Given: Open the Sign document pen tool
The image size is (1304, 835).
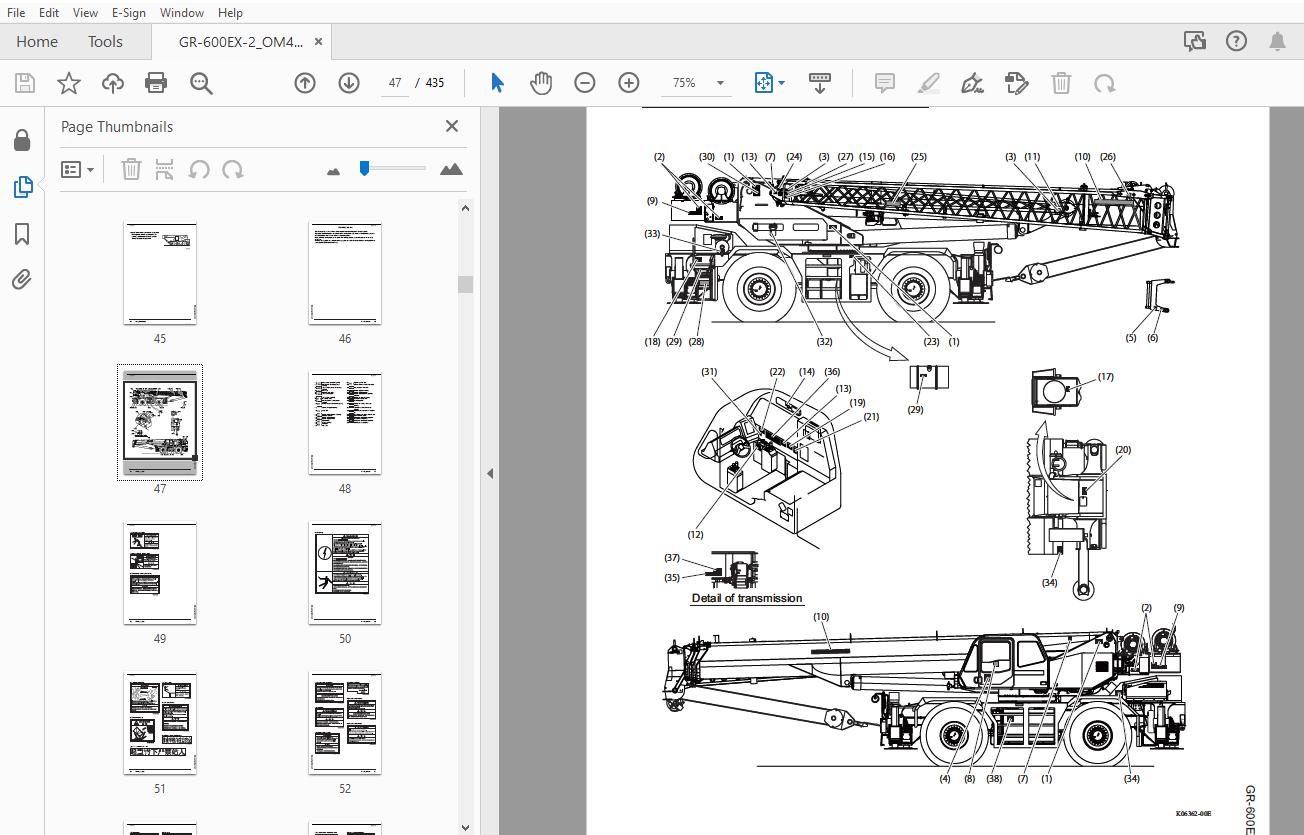Looking at the screenshot, I should pyautogui.click(x=972, y=83).
